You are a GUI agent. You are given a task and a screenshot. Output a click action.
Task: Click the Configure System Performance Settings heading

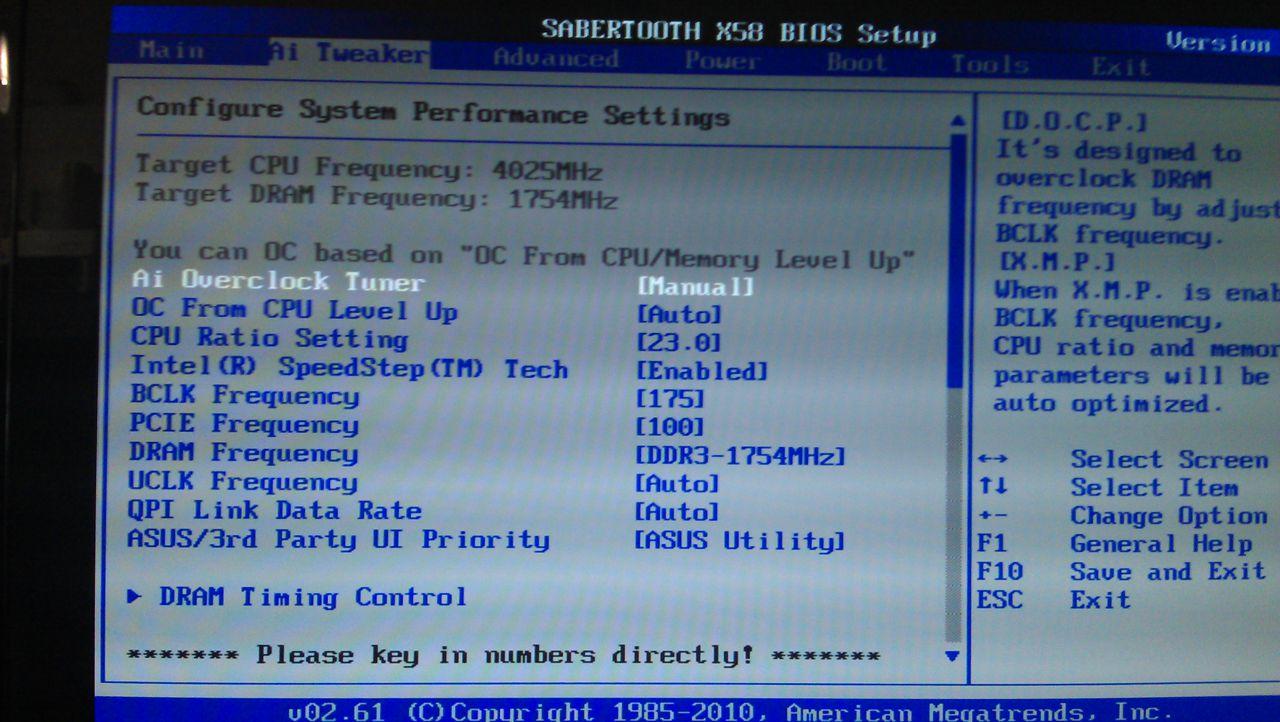[x=433, y=111]
